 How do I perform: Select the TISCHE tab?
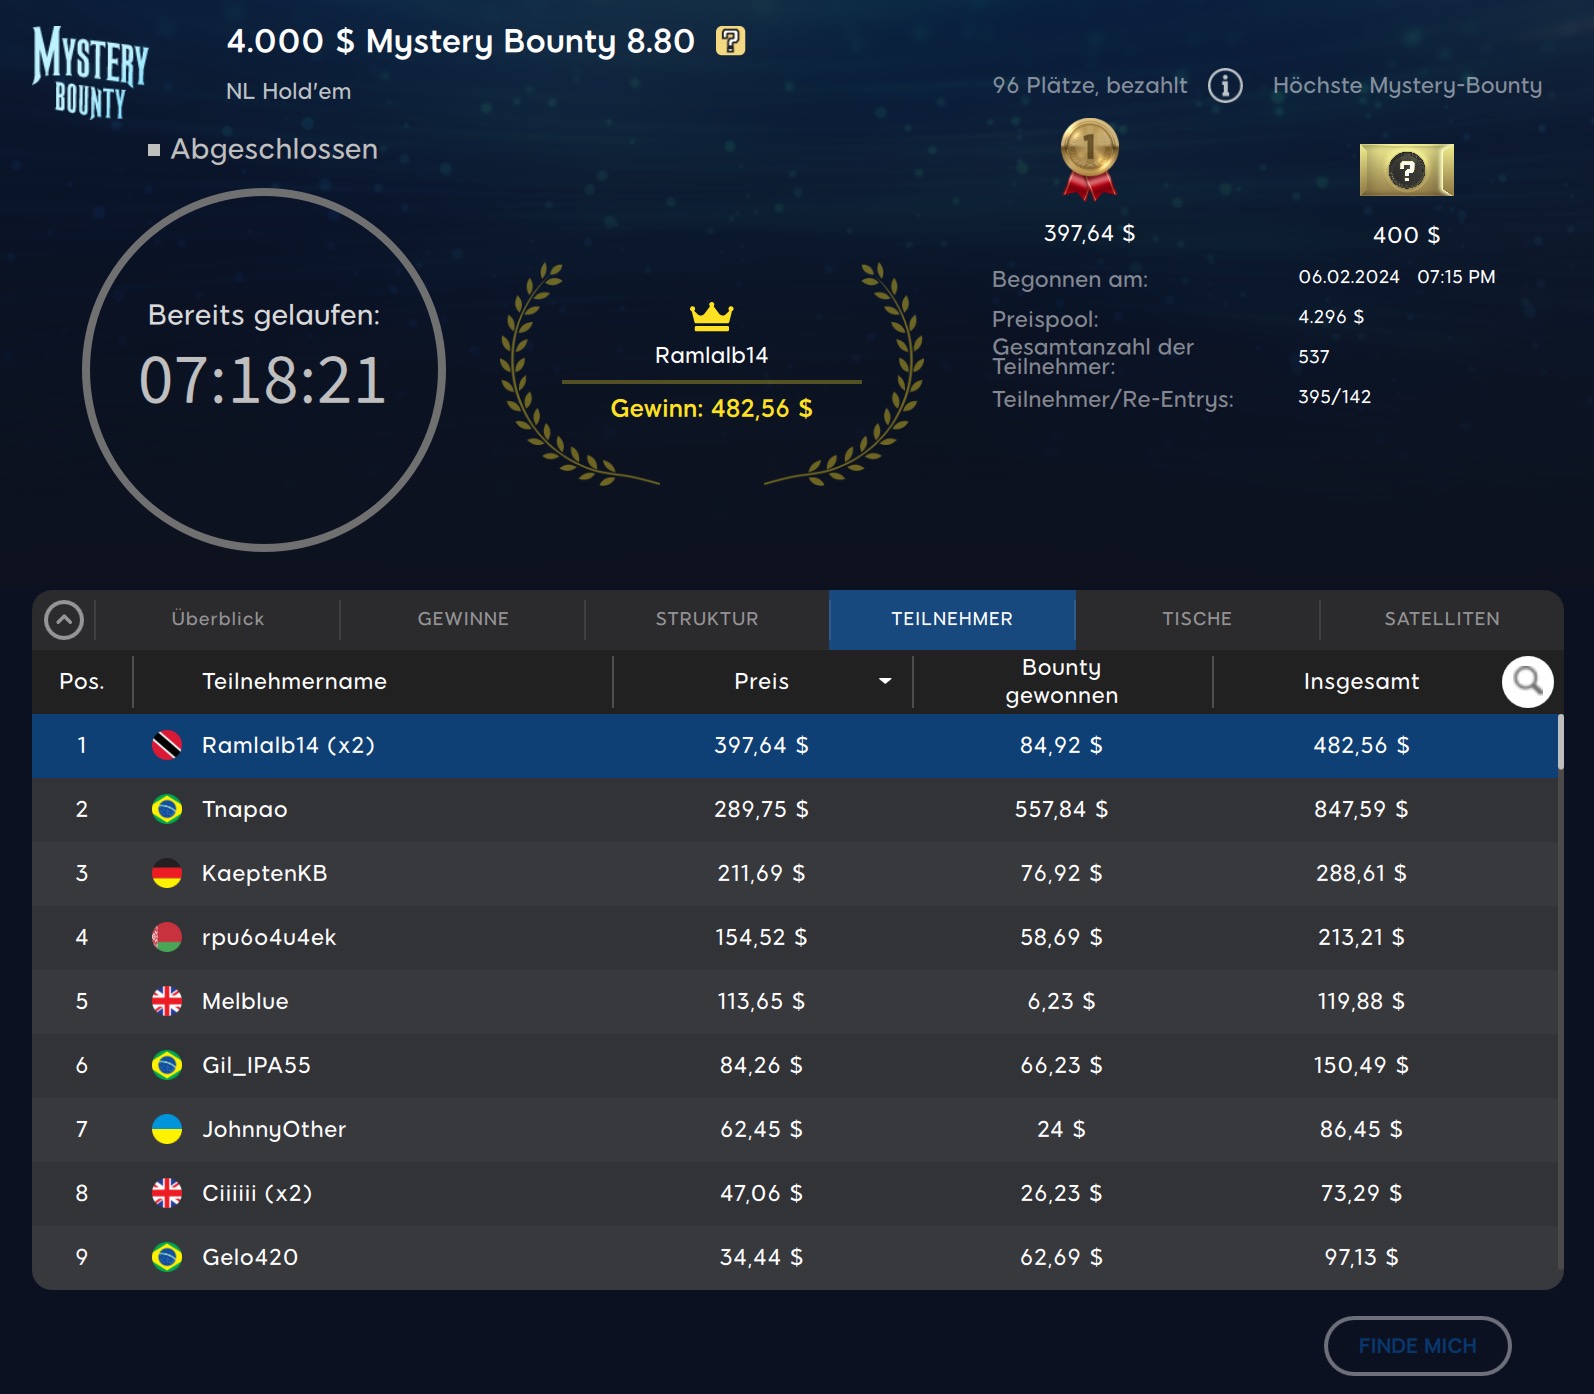[1196, 619]
